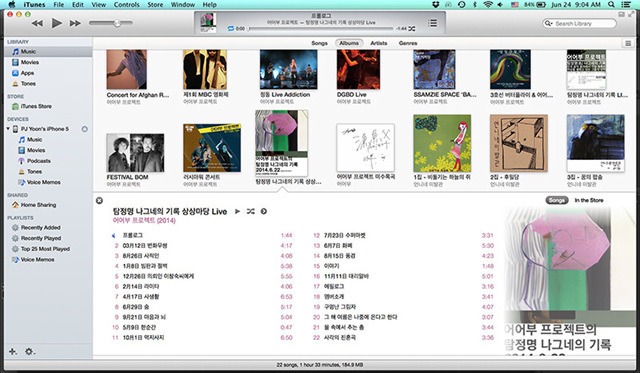Viewport: 640px width, 373px height.
Task: Open the gear settings menu at sidebar bottom
Action: point(30,351)
